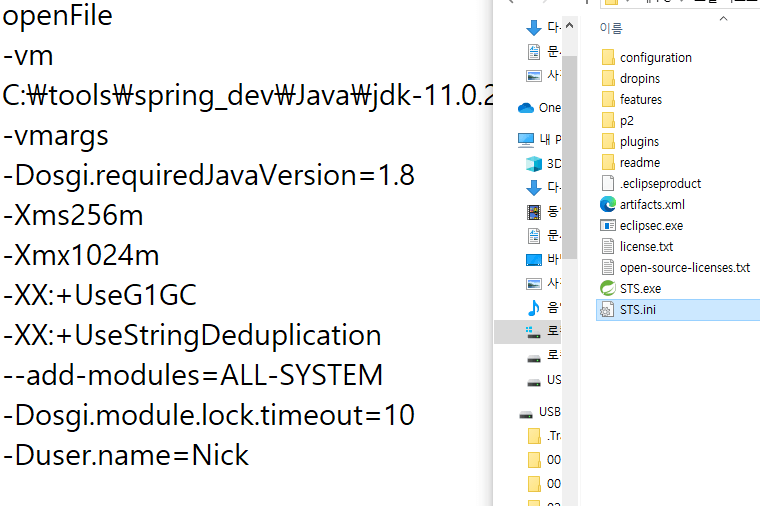Click the plugins folder icon
The height and width of the screenshot is (506, 760).
coord(608,141)
